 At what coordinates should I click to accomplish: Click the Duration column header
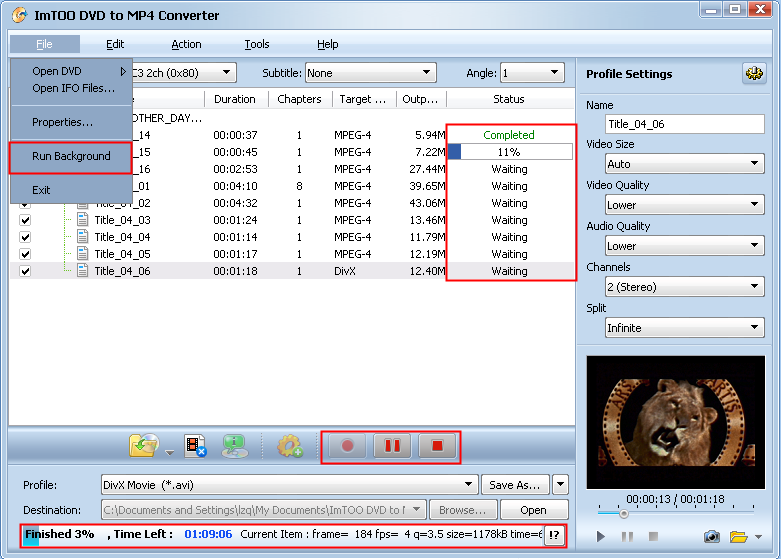235,99
